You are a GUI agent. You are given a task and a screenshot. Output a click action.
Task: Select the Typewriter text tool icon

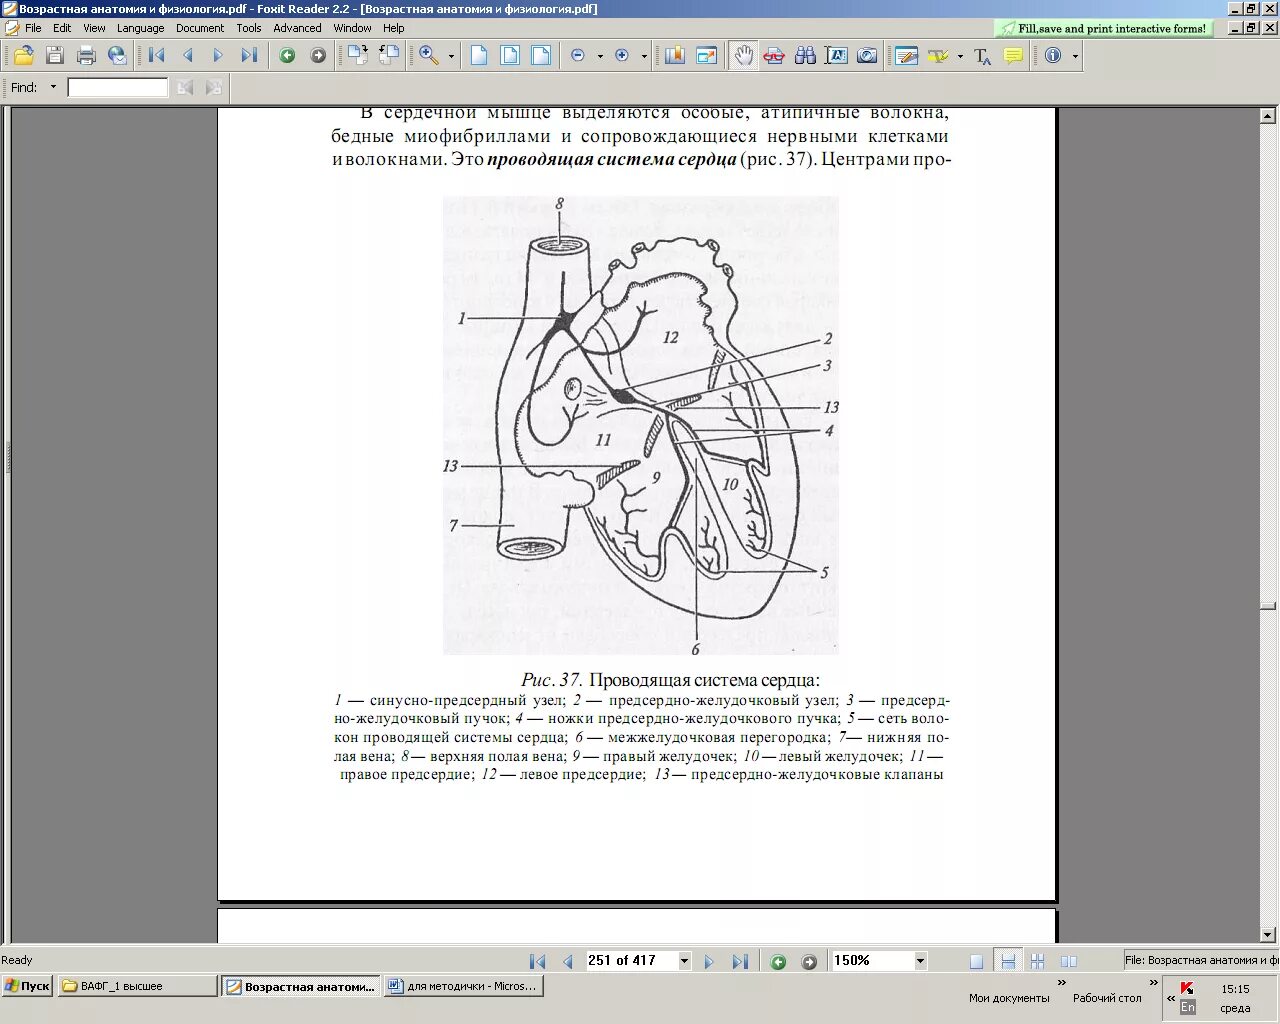click(x=982, y=56)
